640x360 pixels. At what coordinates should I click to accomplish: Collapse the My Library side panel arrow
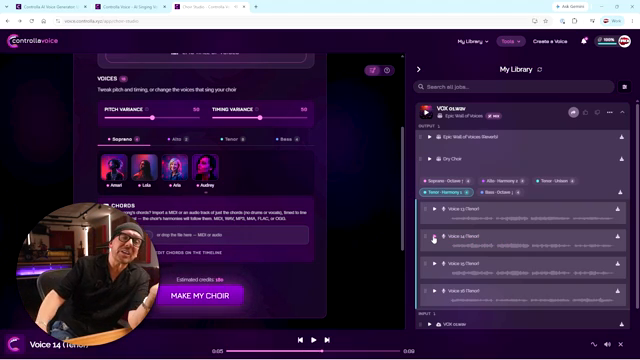418,69
